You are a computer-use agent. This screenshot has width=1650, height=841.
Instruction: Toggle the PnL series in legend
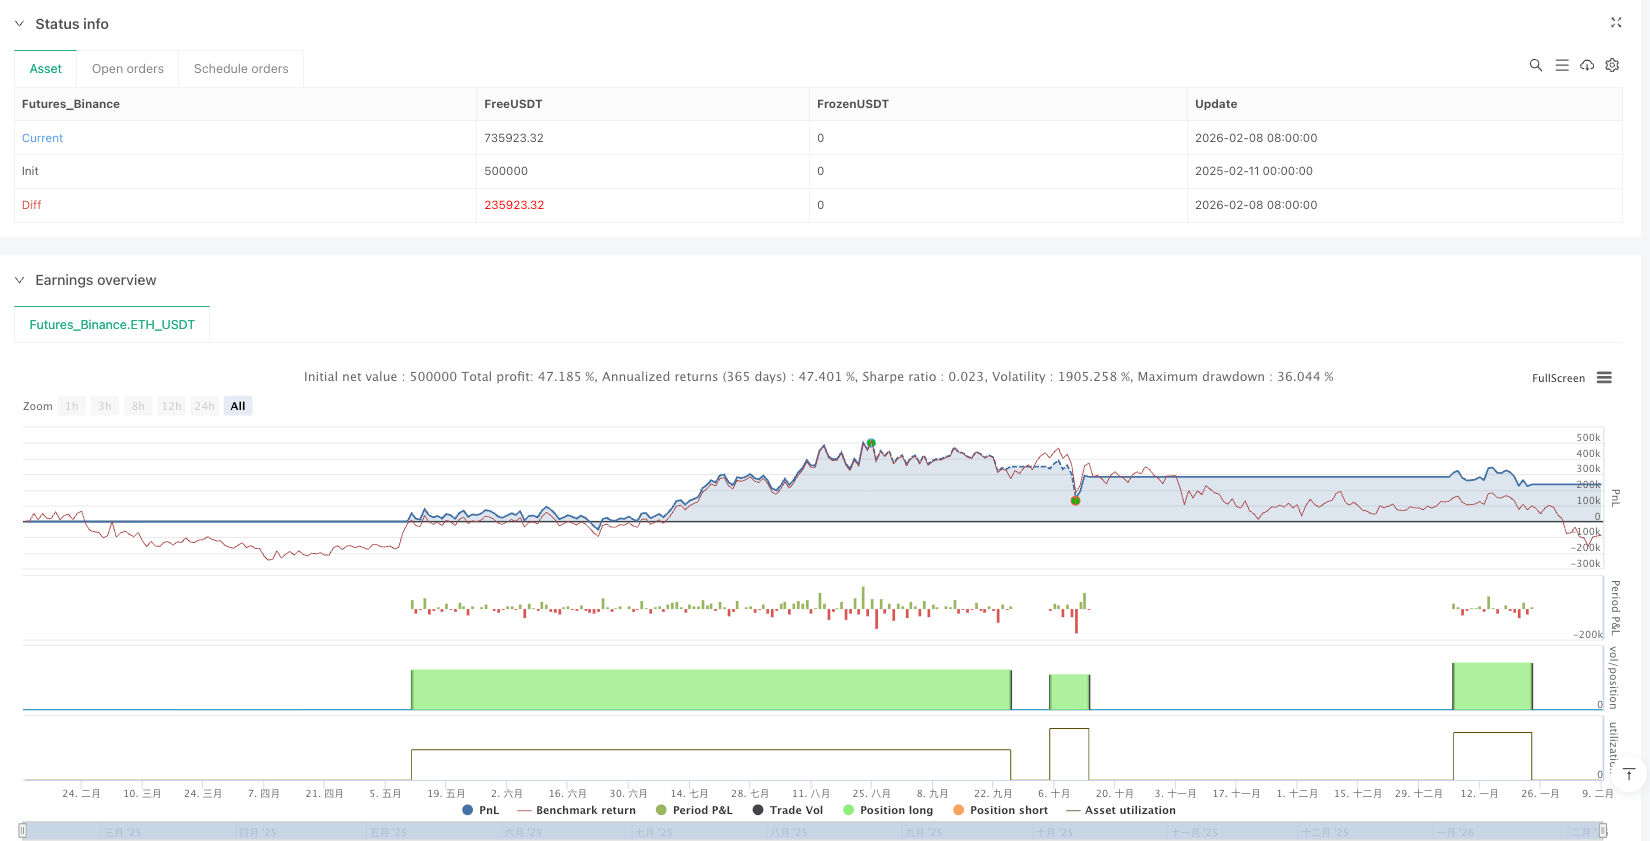click(480, 810)
